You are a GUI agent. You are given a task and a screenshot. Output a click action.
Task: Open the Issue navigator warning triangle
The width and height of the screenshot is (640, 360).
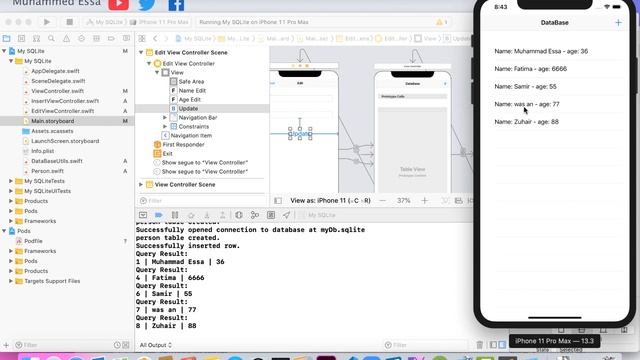(x=66, y=38)
